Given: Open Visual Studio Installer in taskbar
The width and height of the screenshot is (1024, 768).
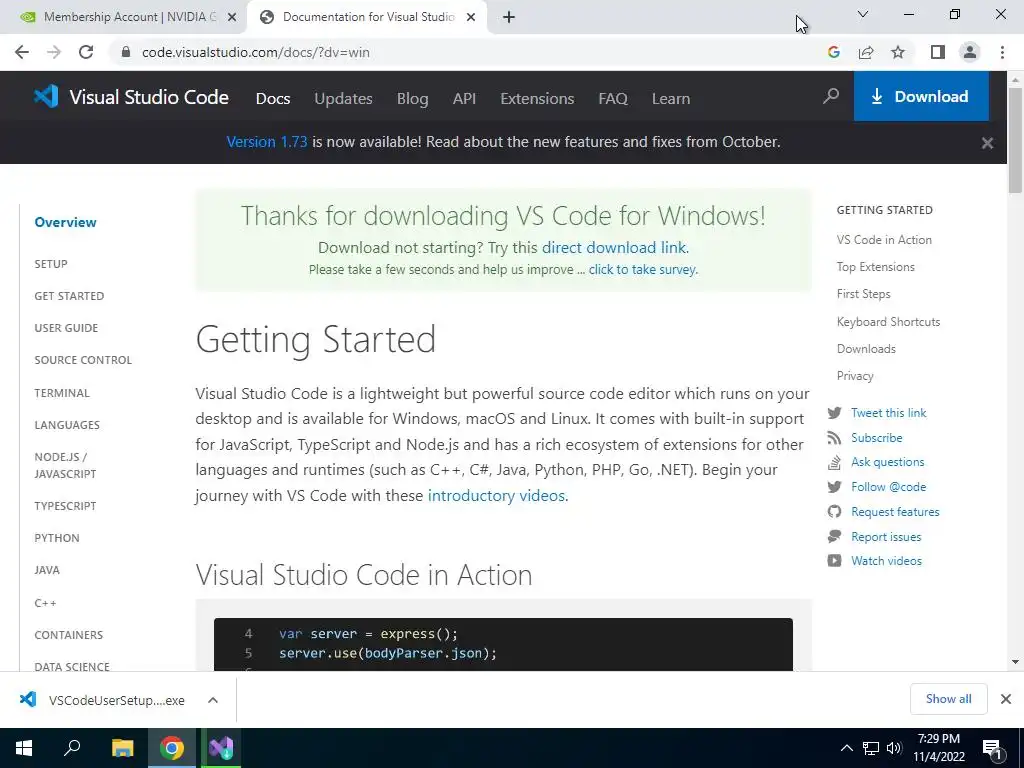Looking at the screenshot, I should pos(221,748).
